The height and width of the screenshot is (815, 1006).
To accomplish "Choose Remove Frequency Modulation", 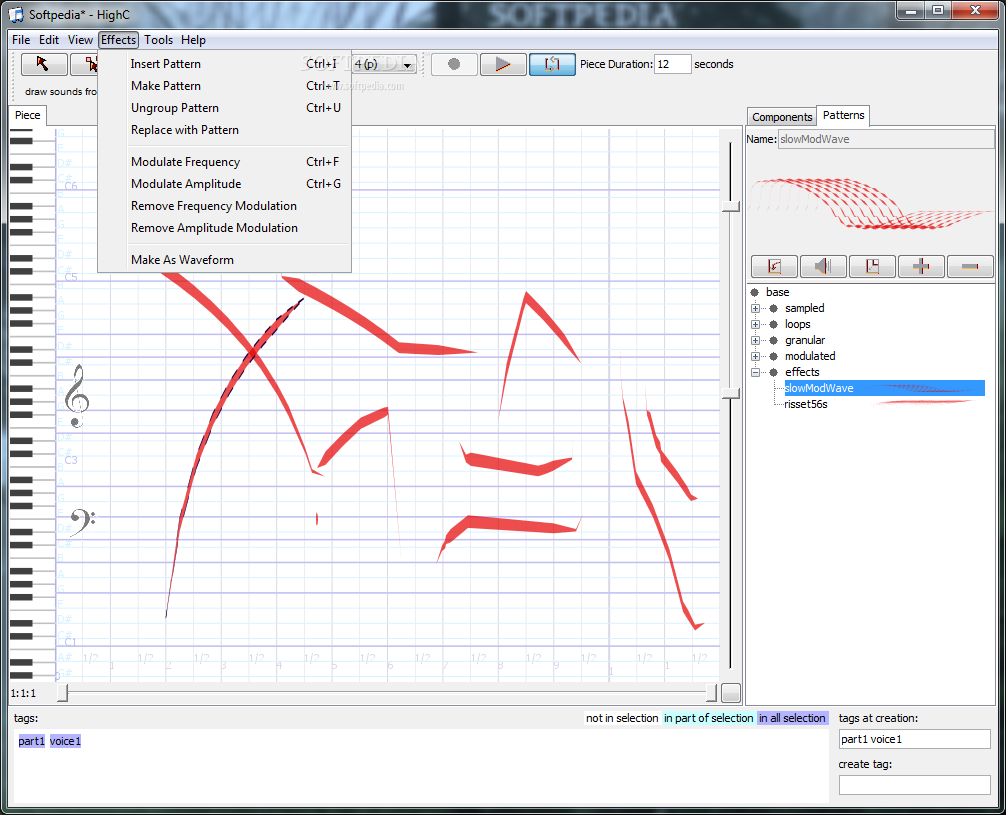I will point(225,206).
